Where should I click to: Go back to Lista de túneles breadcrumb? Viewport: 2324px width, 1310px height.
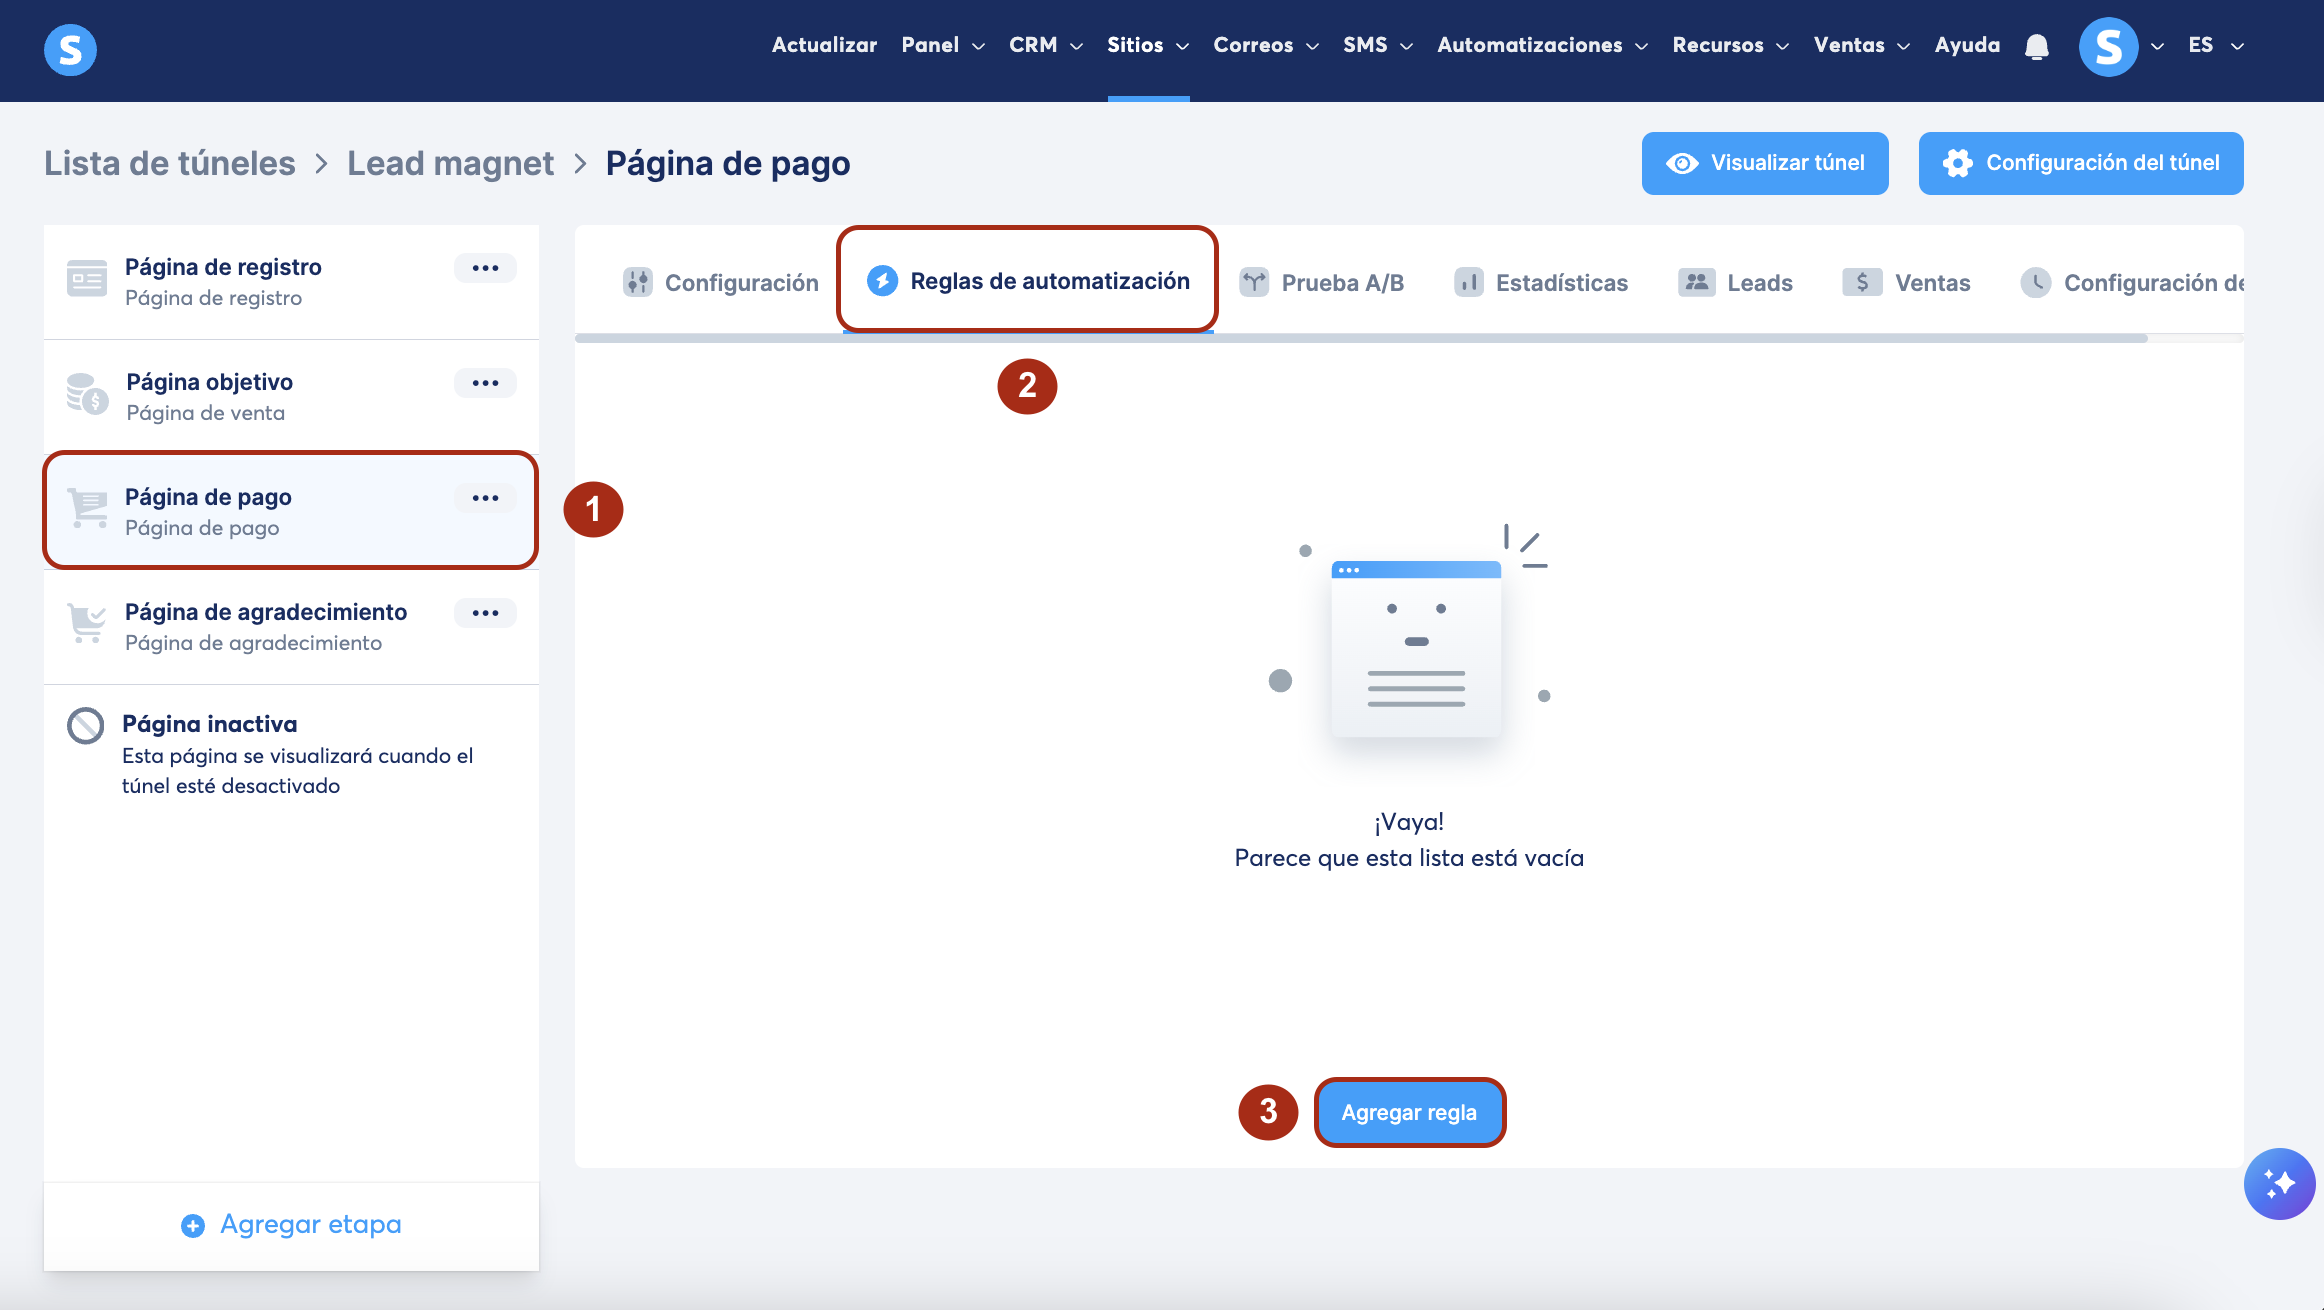tap(169, 163)
